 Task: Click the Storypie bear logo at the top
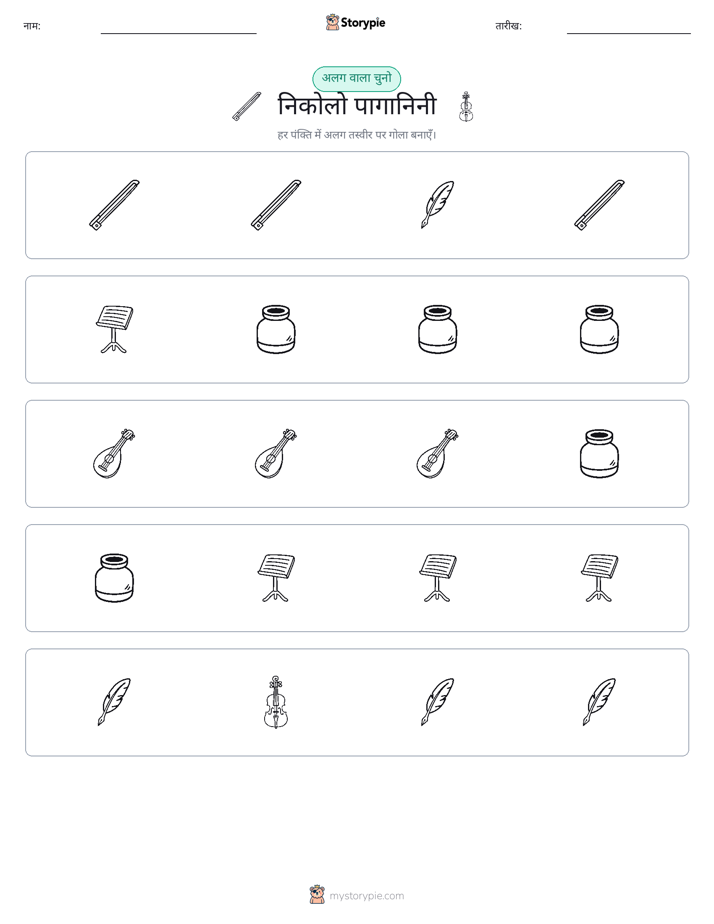tap(333, 22)
